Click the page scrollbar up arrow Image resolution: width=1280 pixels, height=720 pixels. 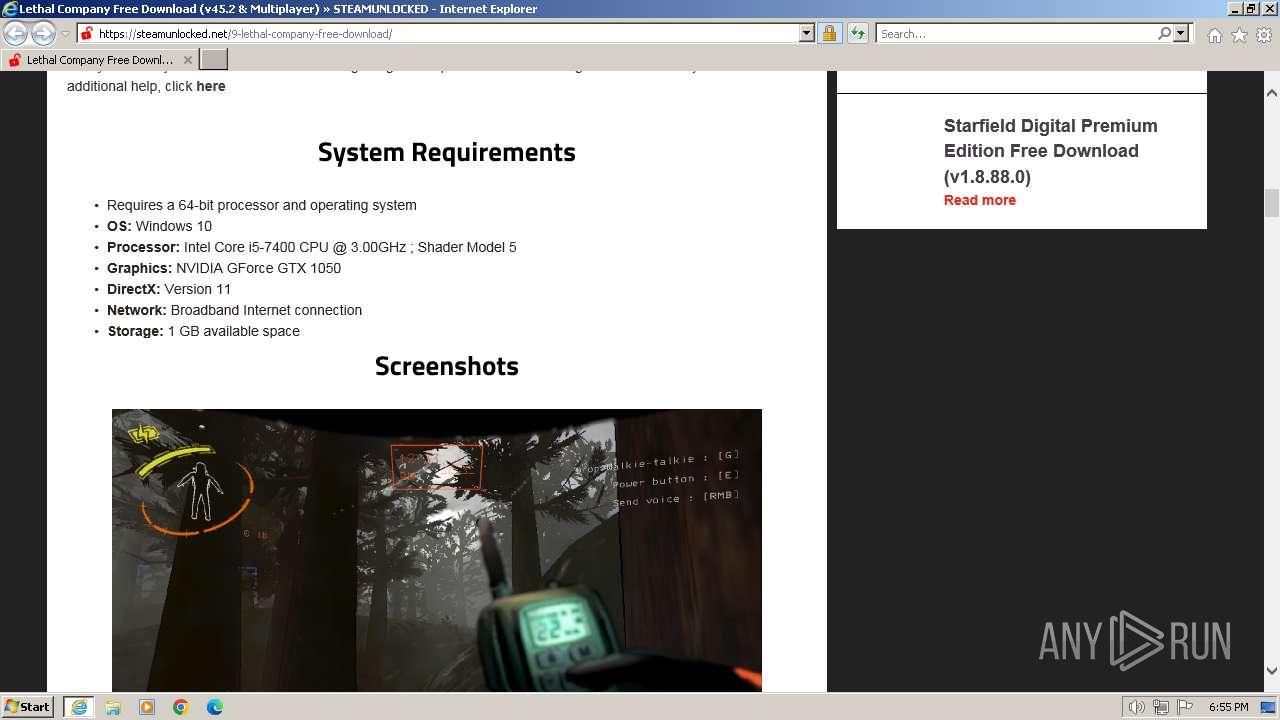pyautogui.click(x=1272, y=93)
